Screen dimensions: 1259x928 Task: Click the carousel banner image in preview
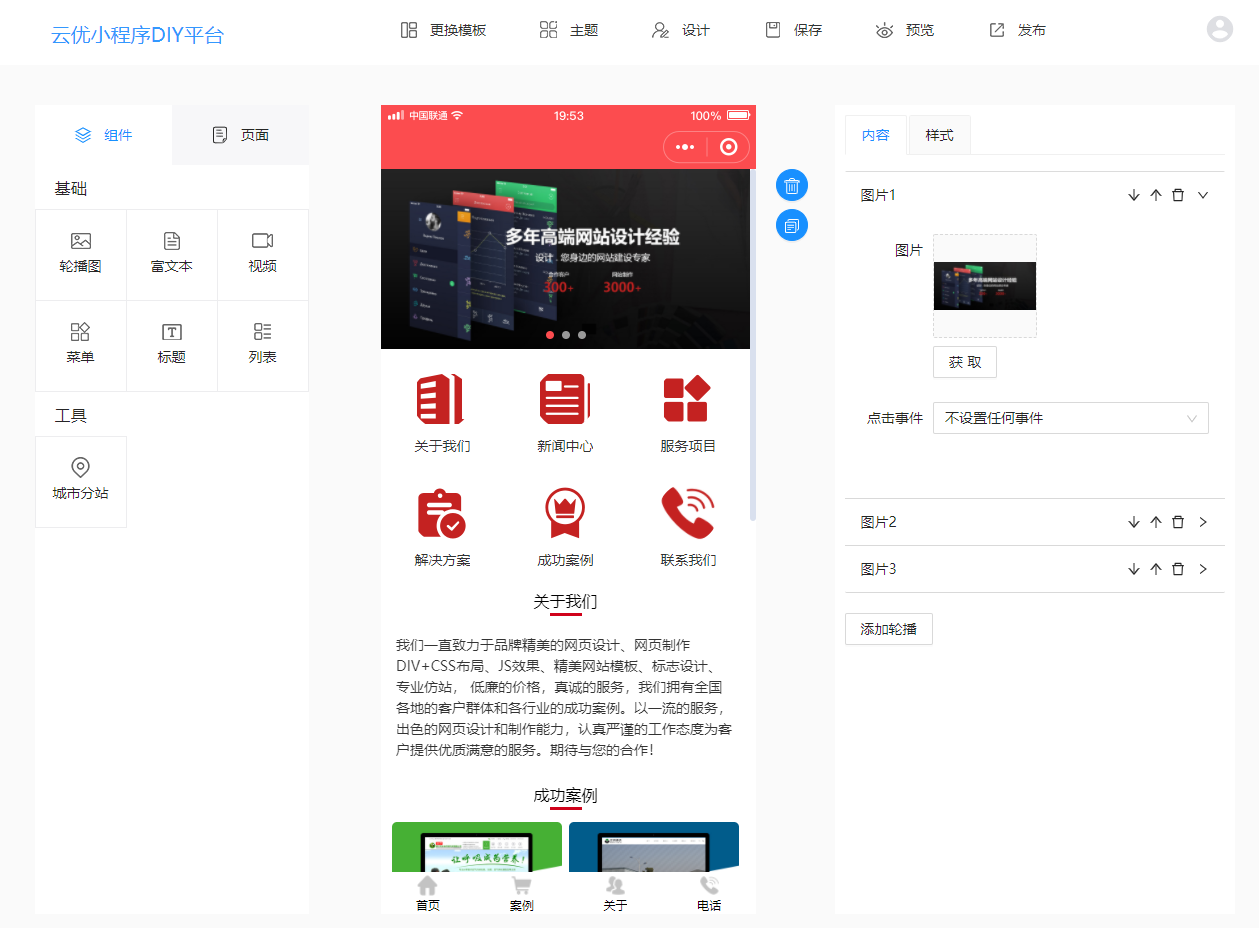(565, 259)
